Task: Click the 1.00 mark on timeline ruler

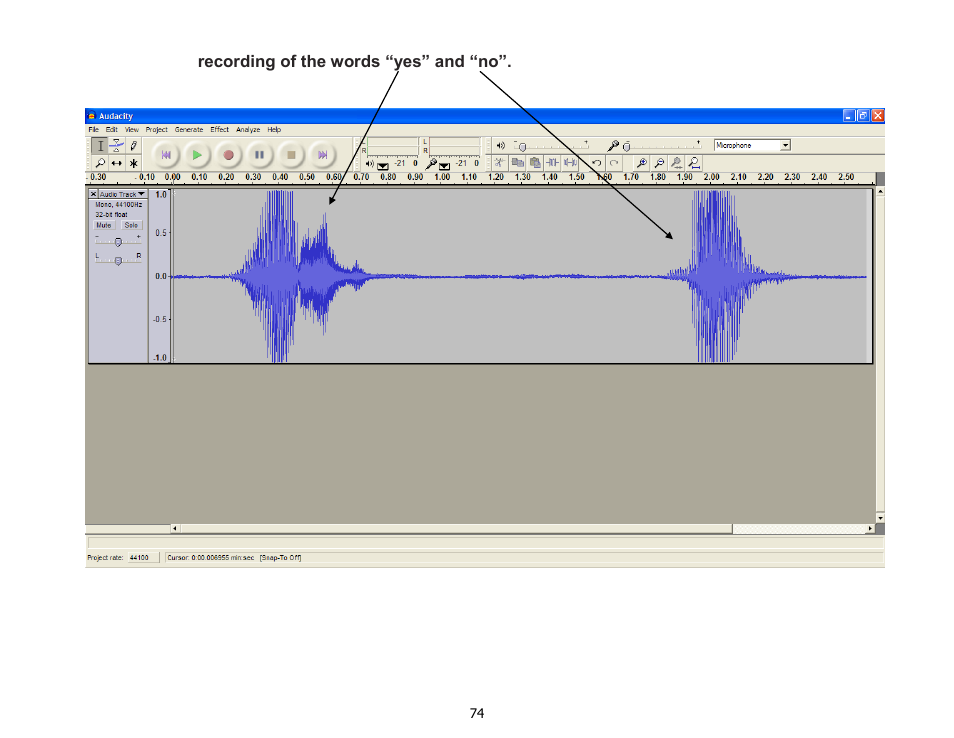Action: click(x=442, y=177)
